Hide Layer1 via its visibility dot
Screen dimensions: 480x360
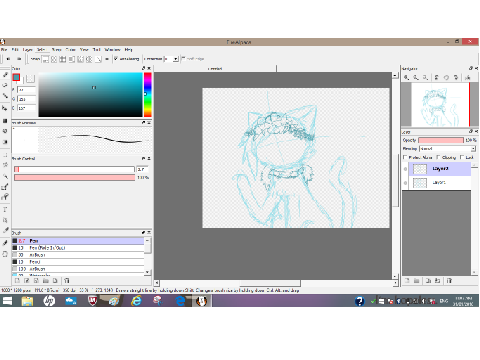point(405,183)
